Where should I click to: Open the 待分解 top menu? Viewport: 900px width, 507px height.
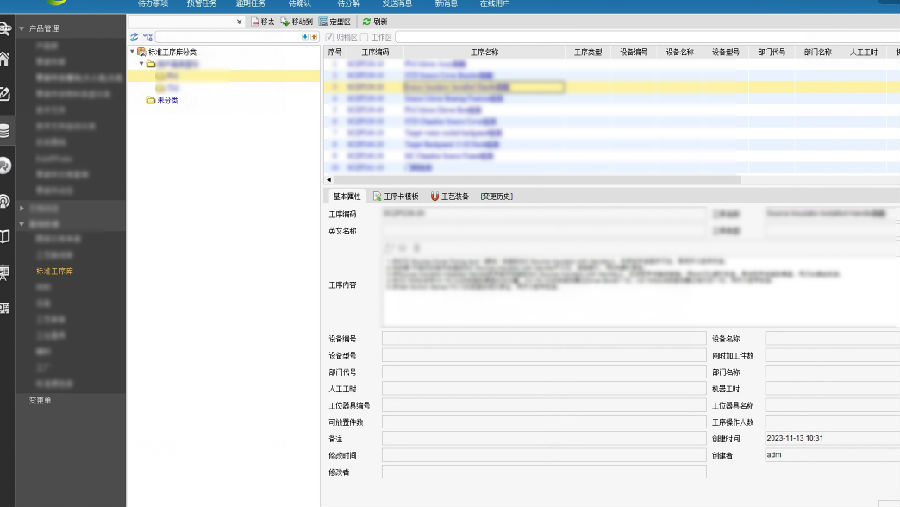(348, 3)
